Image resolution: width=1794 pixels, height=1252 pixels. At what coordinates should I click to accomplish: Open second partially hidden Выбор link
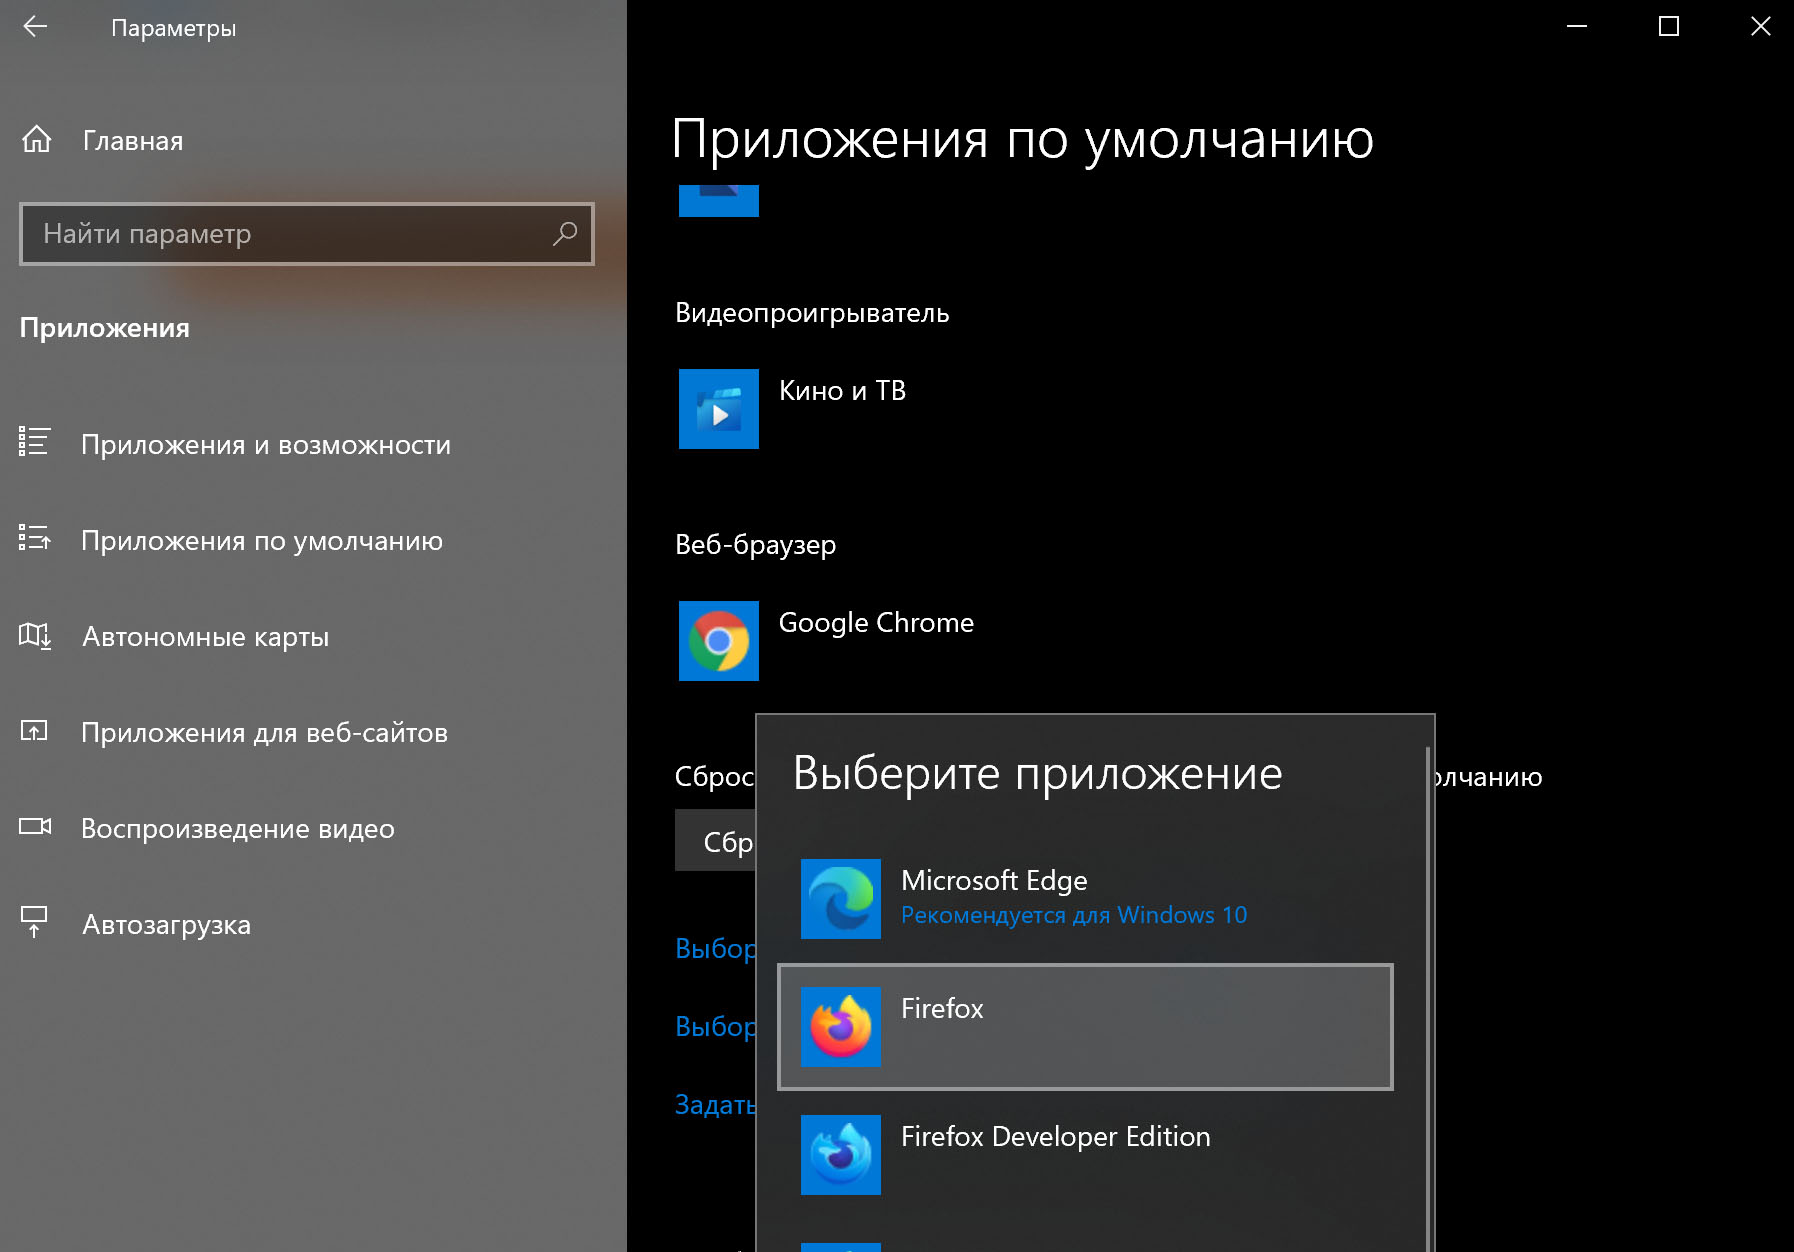(716, 1026)
